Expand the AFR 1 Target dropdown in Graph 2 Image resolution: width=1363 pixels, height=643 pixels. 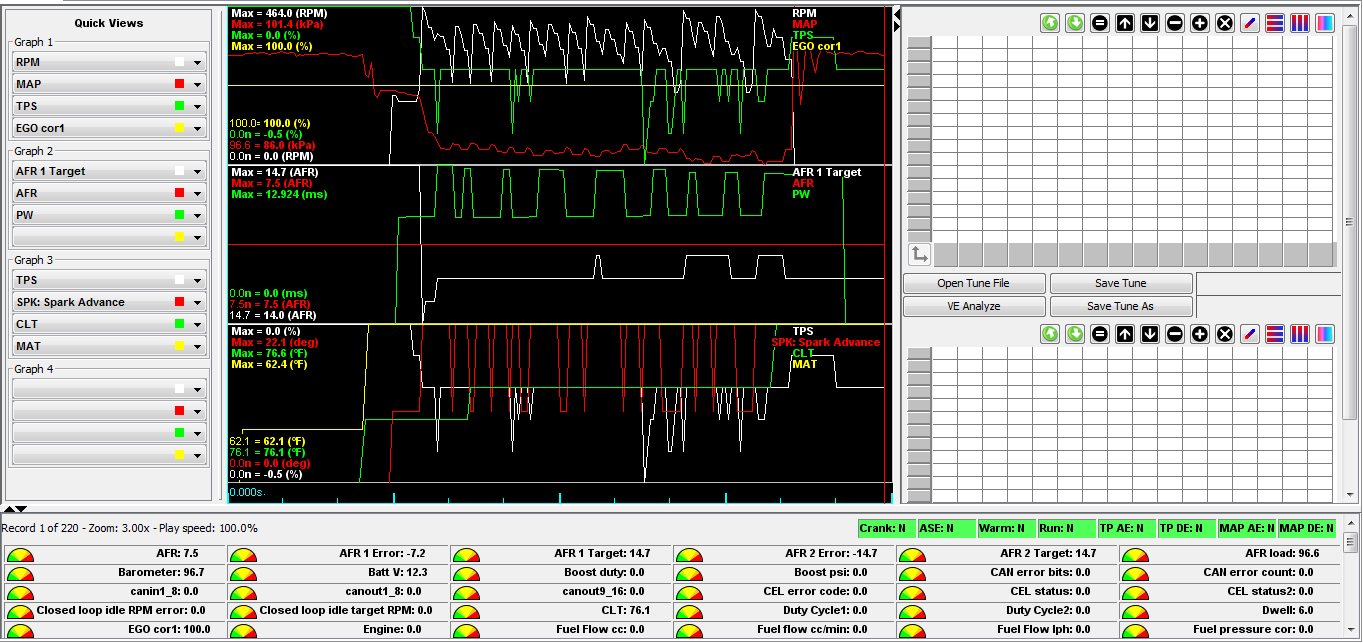click(197, 171)
